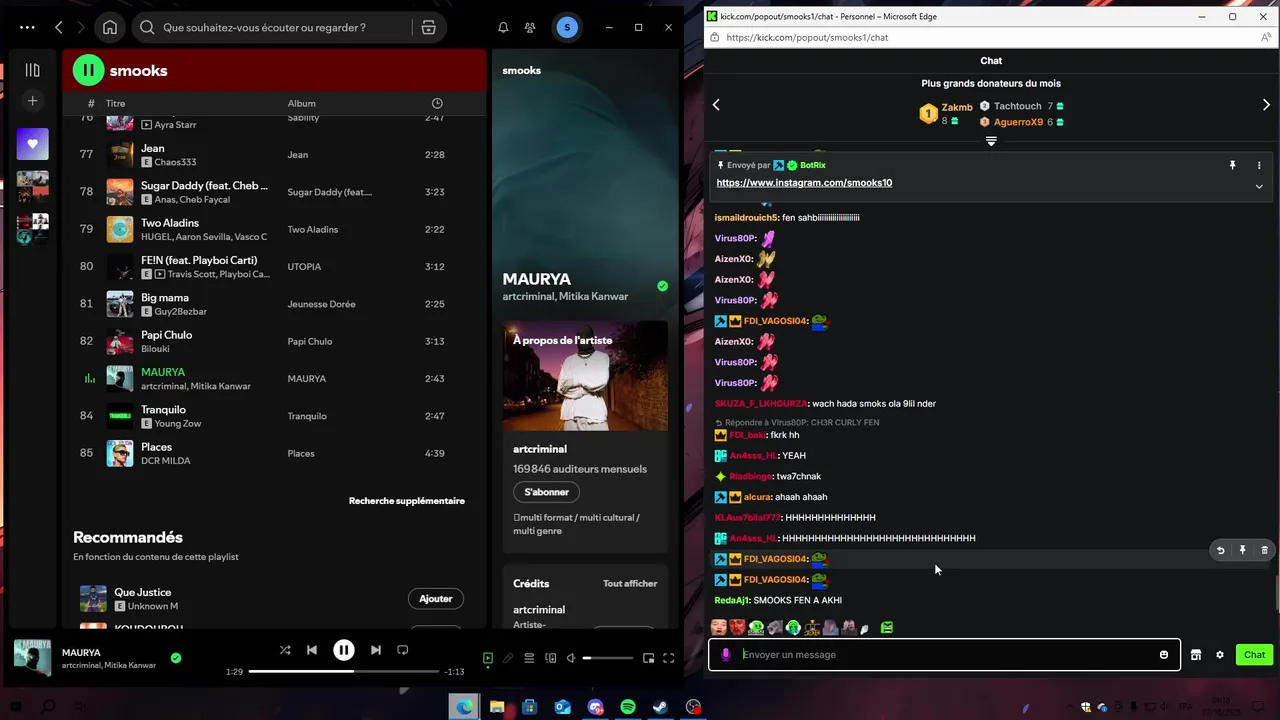Collapse the top donors panel handle

(991, 142)
